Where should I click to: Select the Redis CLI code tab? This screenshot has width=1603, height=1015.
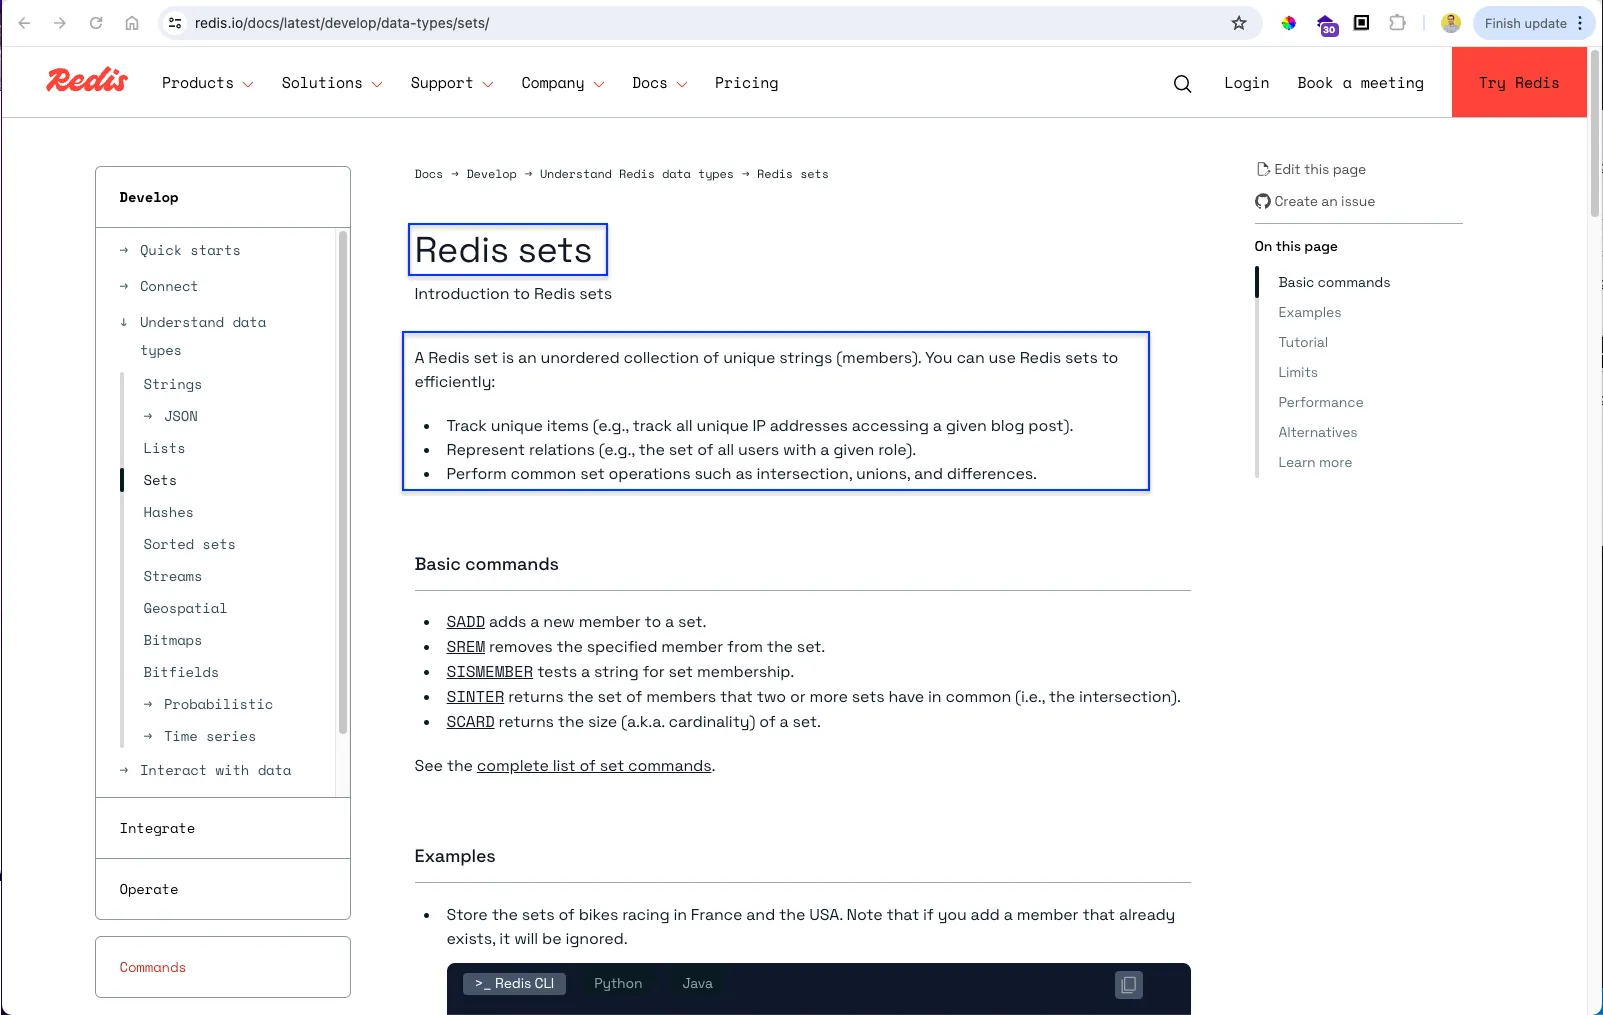[514, 984]
